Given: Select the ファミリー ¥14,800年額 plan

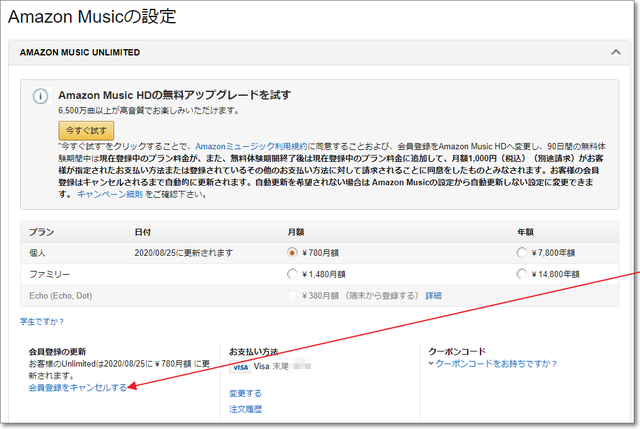Looking at the screenshot, I should (x=522, y=273).
